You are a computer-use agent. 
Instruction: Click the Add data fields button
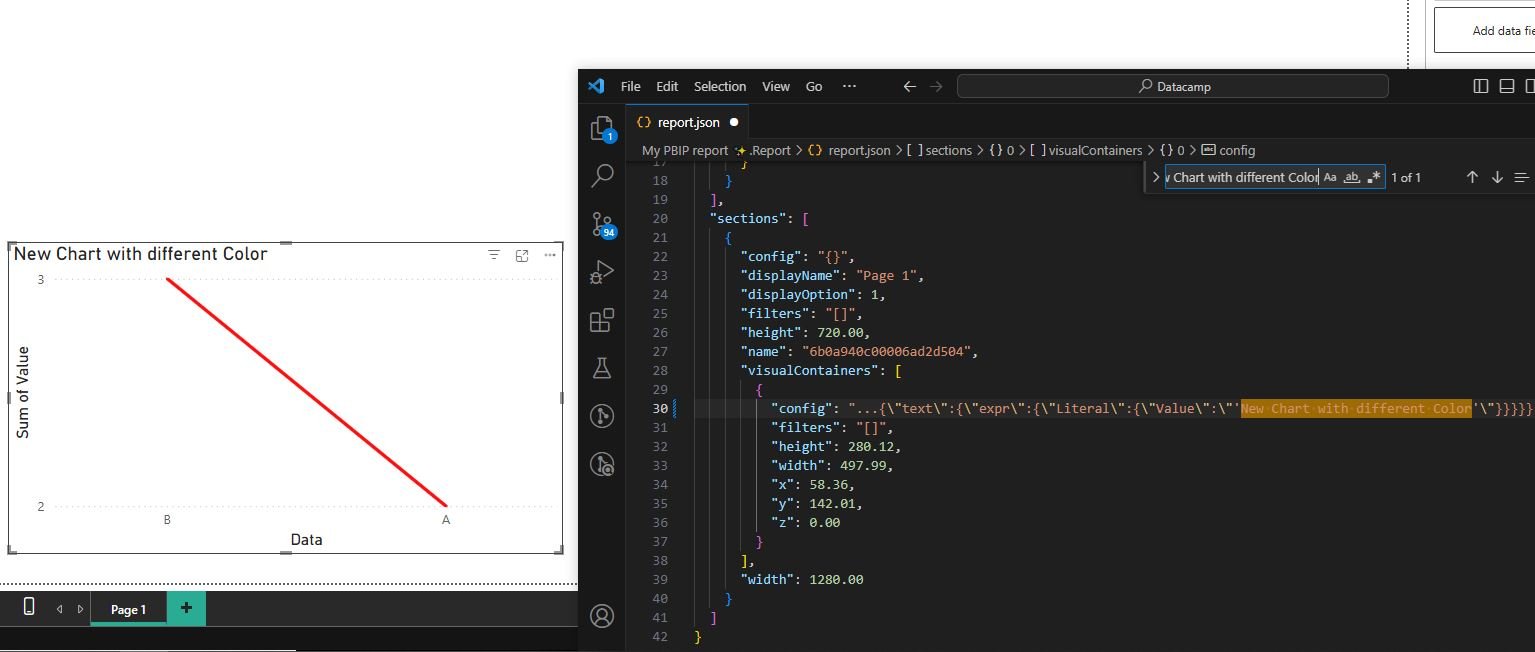(x=1484, y=30)
